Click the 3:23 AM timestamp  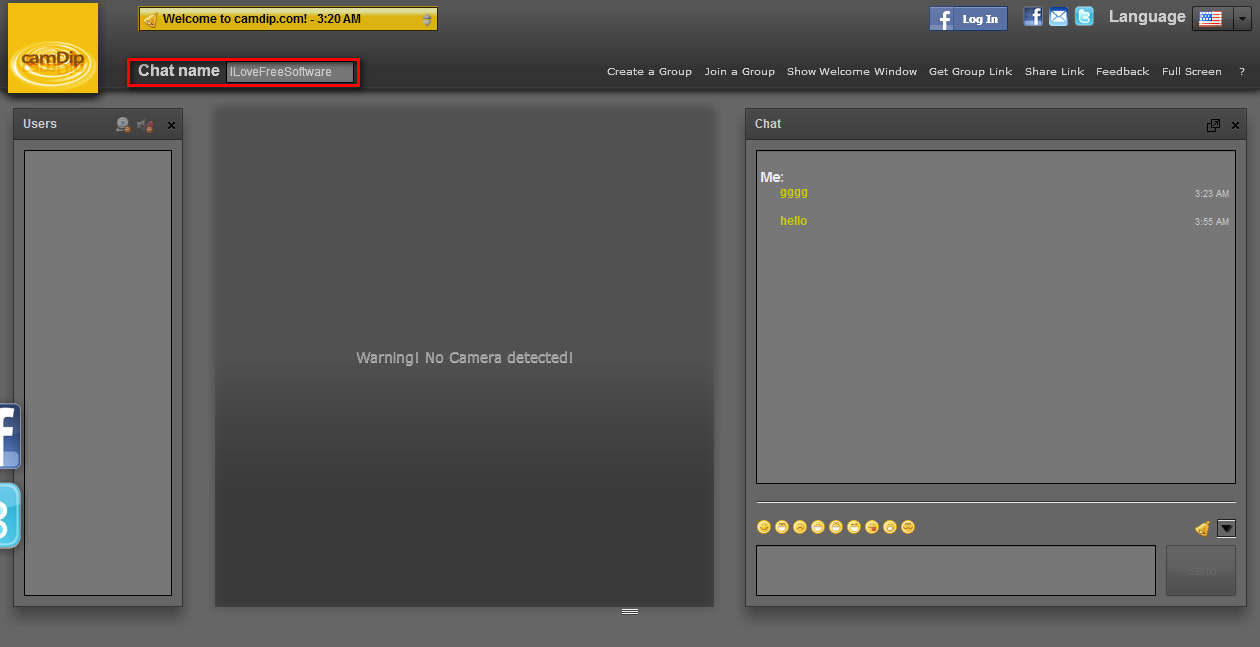coord(1212,194)
